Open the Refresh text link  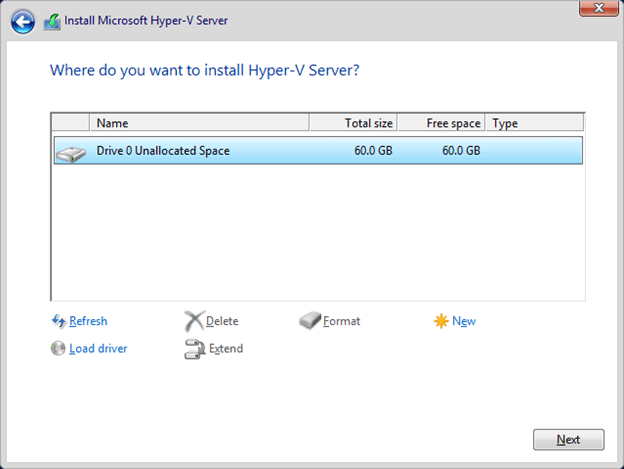point(88,321)
